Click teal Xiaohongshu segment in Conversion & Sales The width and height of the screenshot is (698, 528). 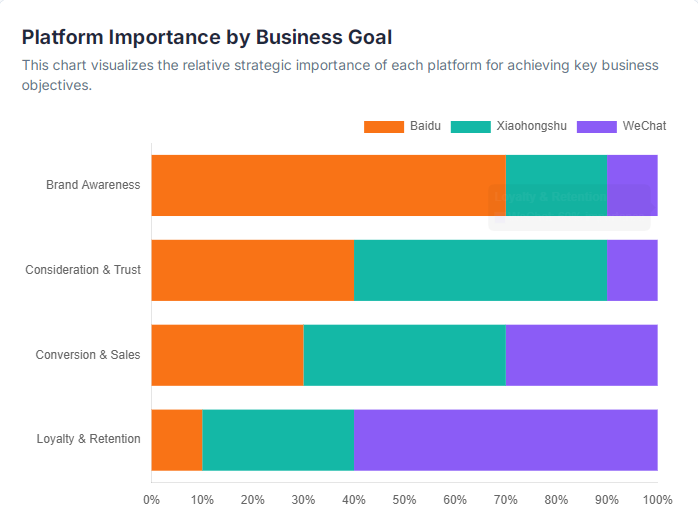[404, 355]
